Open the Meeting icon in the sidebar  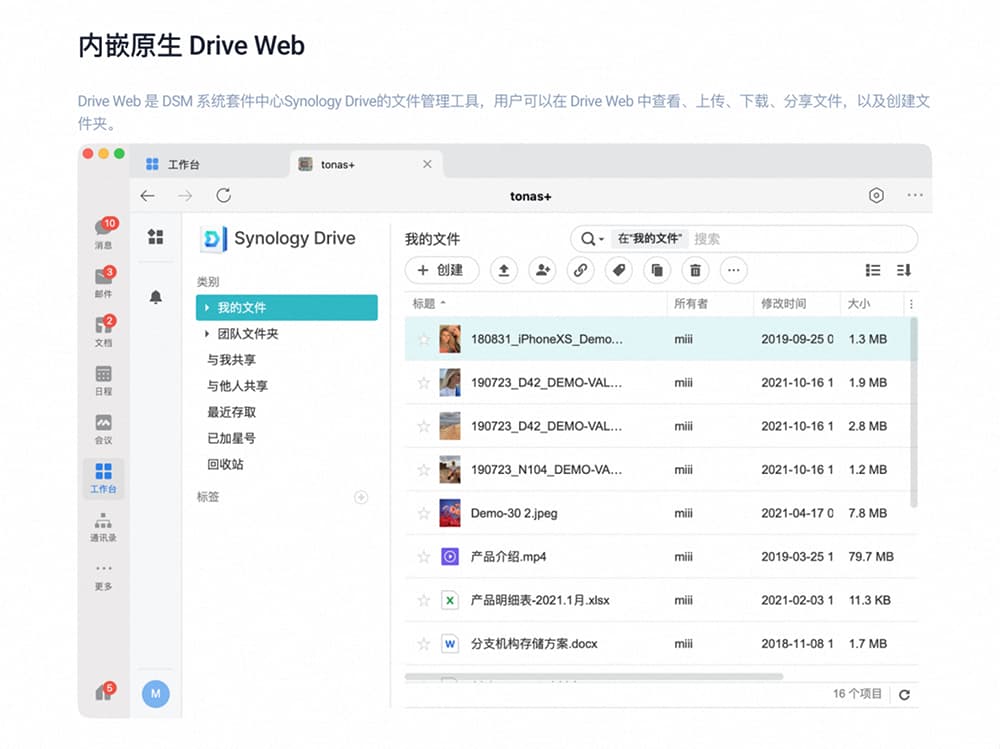click(103, 429)
